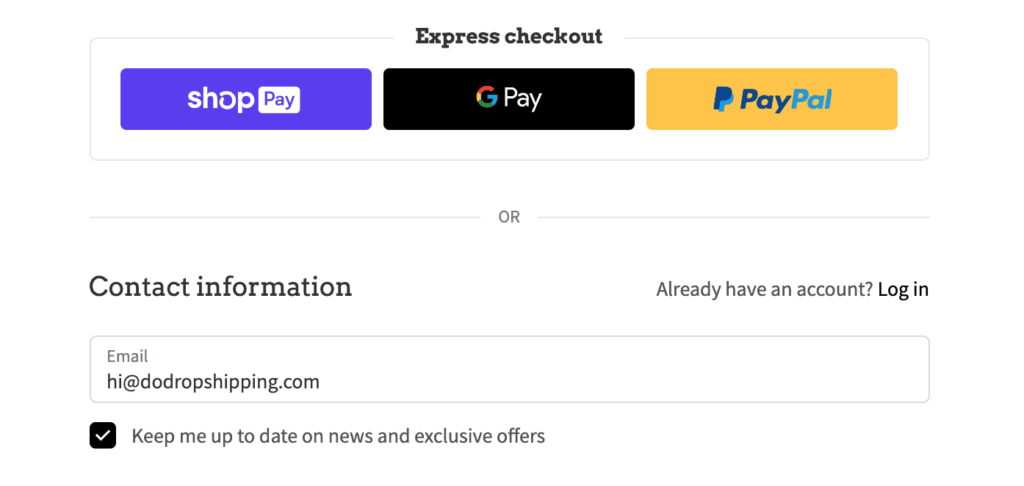Click the multicolor Google G logo
This screenshot has height=486, width=1024.
point(487,97)
